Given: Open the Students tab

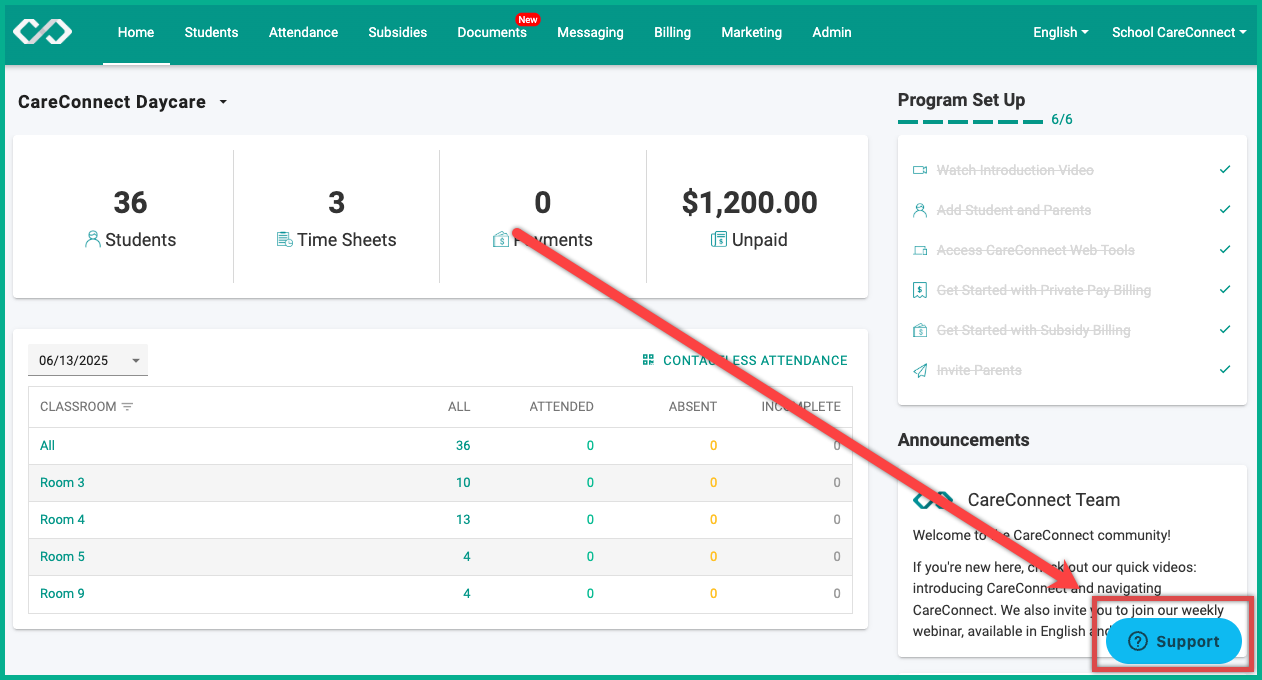Looking at the screenshot, I should (x=211, y=32).
